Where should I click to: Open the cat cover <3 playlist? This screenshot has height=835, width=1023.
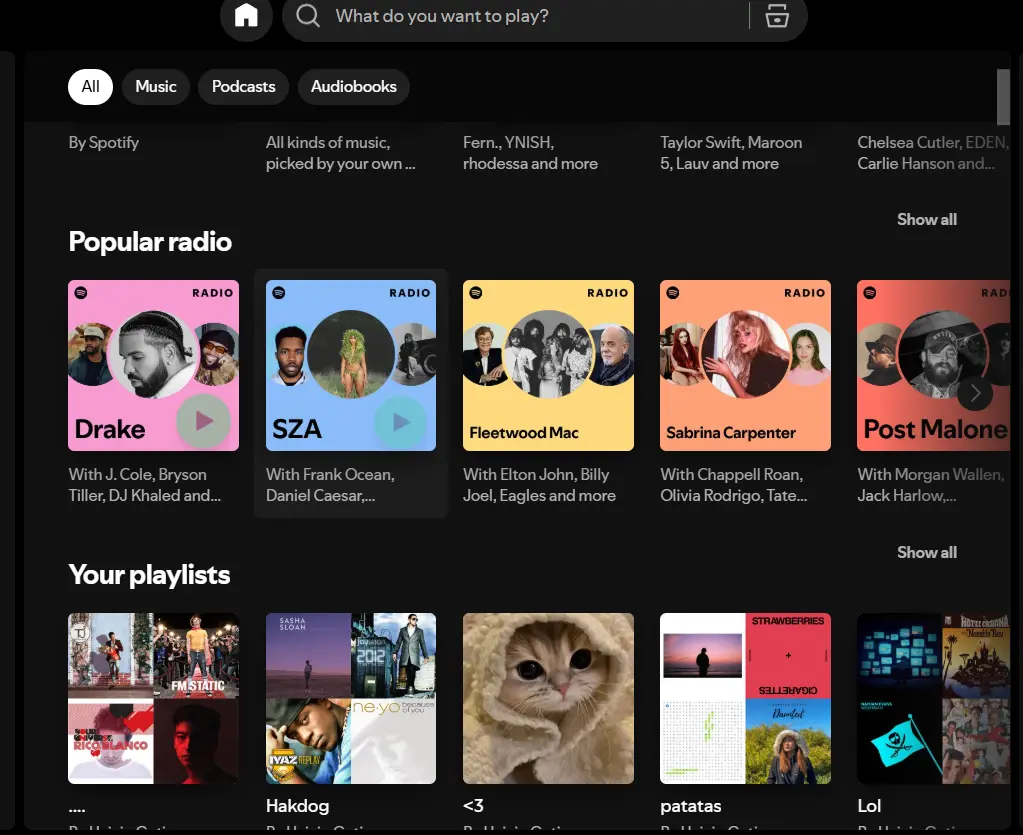tap(548, 698)
